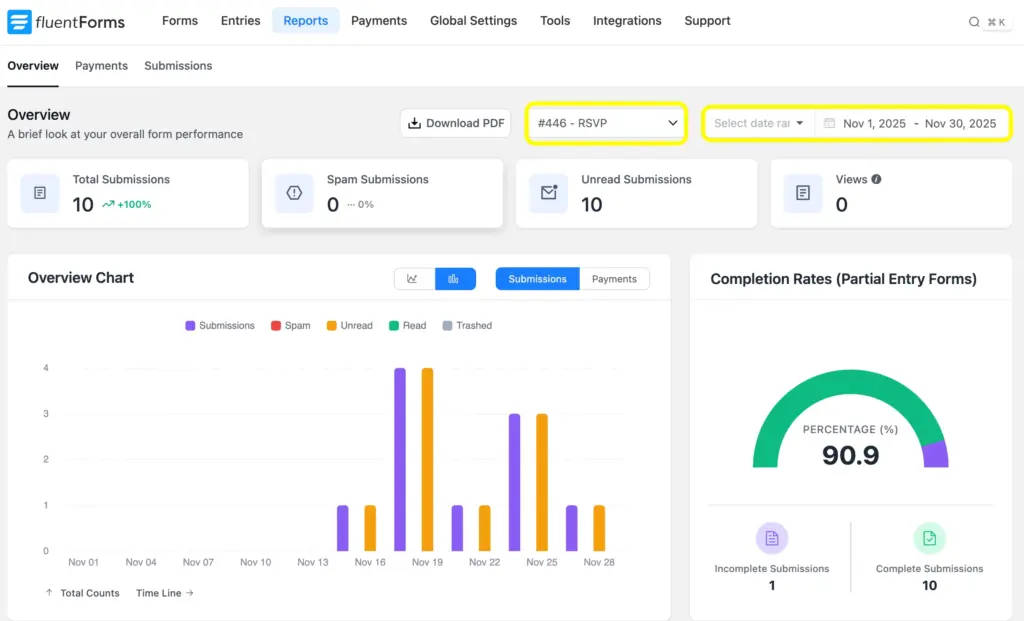Viewport: 1024px width, 621px height.
Task: Switch to the Payments sub-tab
Action: (100, 66)
